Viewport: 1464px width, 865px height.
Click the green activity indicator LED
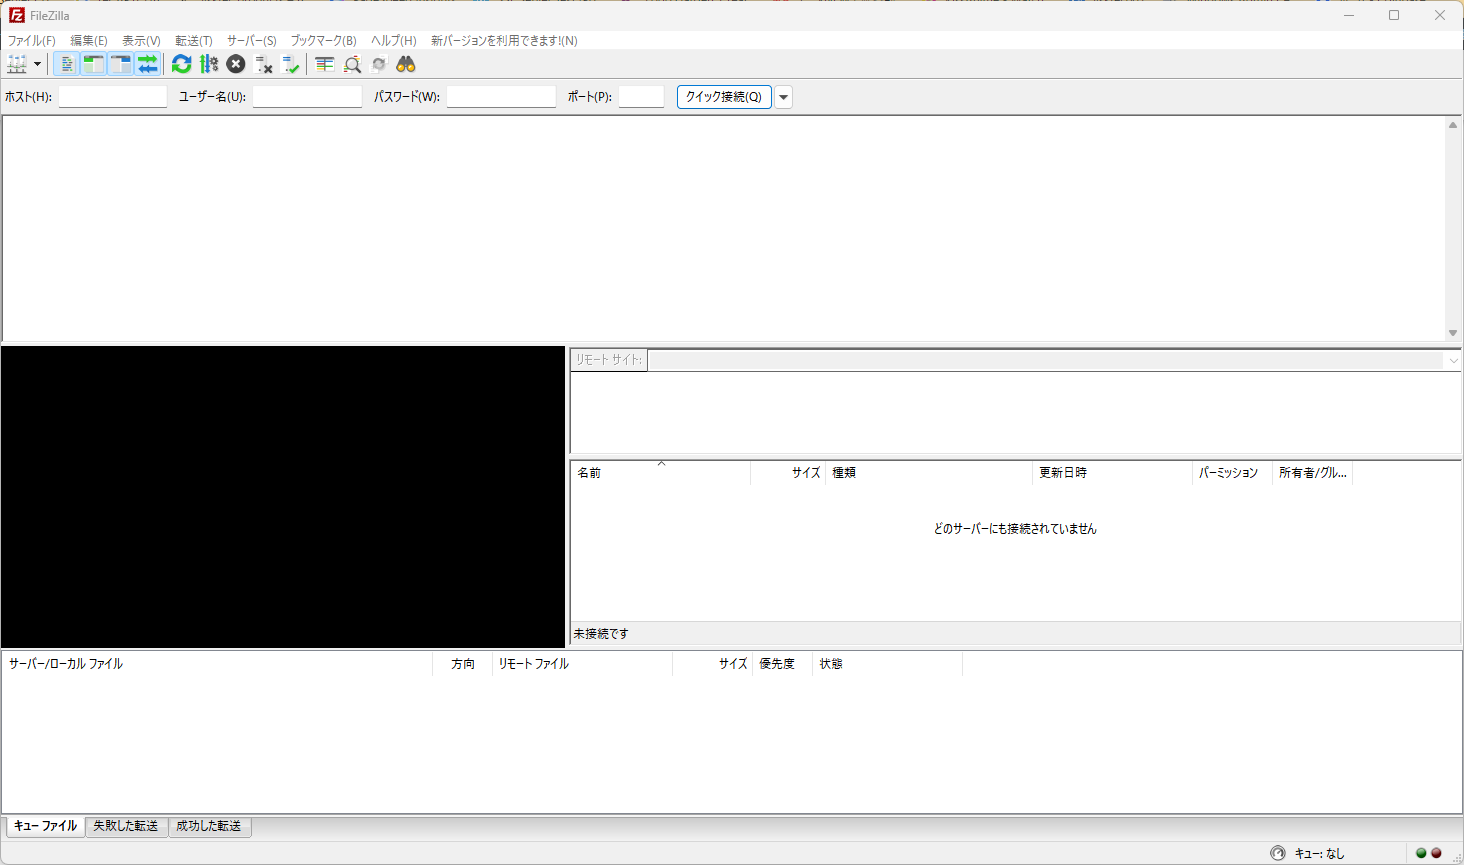pos(1421,853)
